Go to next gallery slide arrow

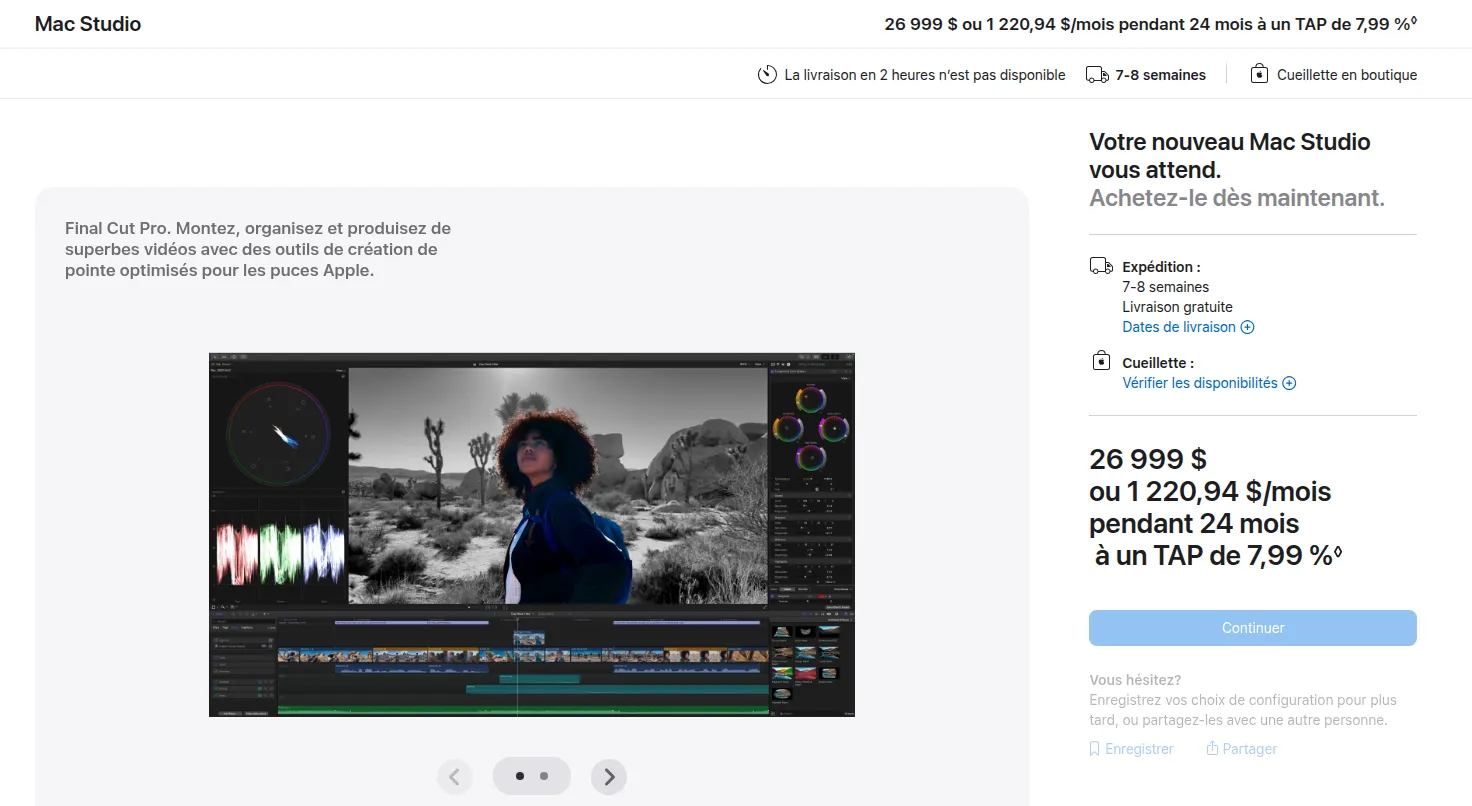coord(609,776)
